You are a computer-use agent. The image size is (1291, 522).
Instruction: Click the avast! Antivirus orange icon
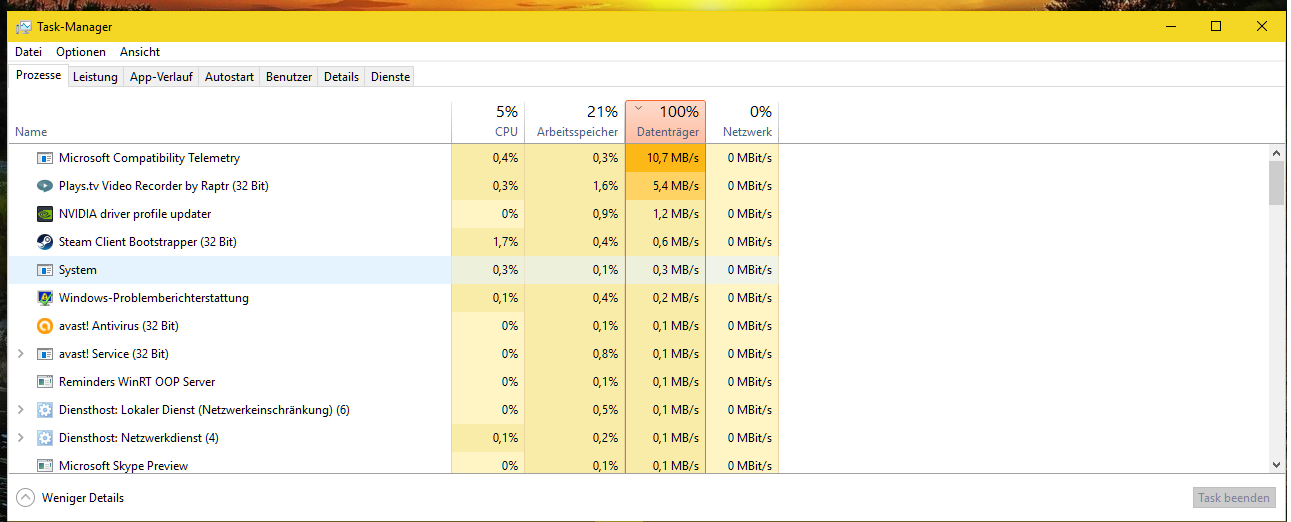(44, 326)
